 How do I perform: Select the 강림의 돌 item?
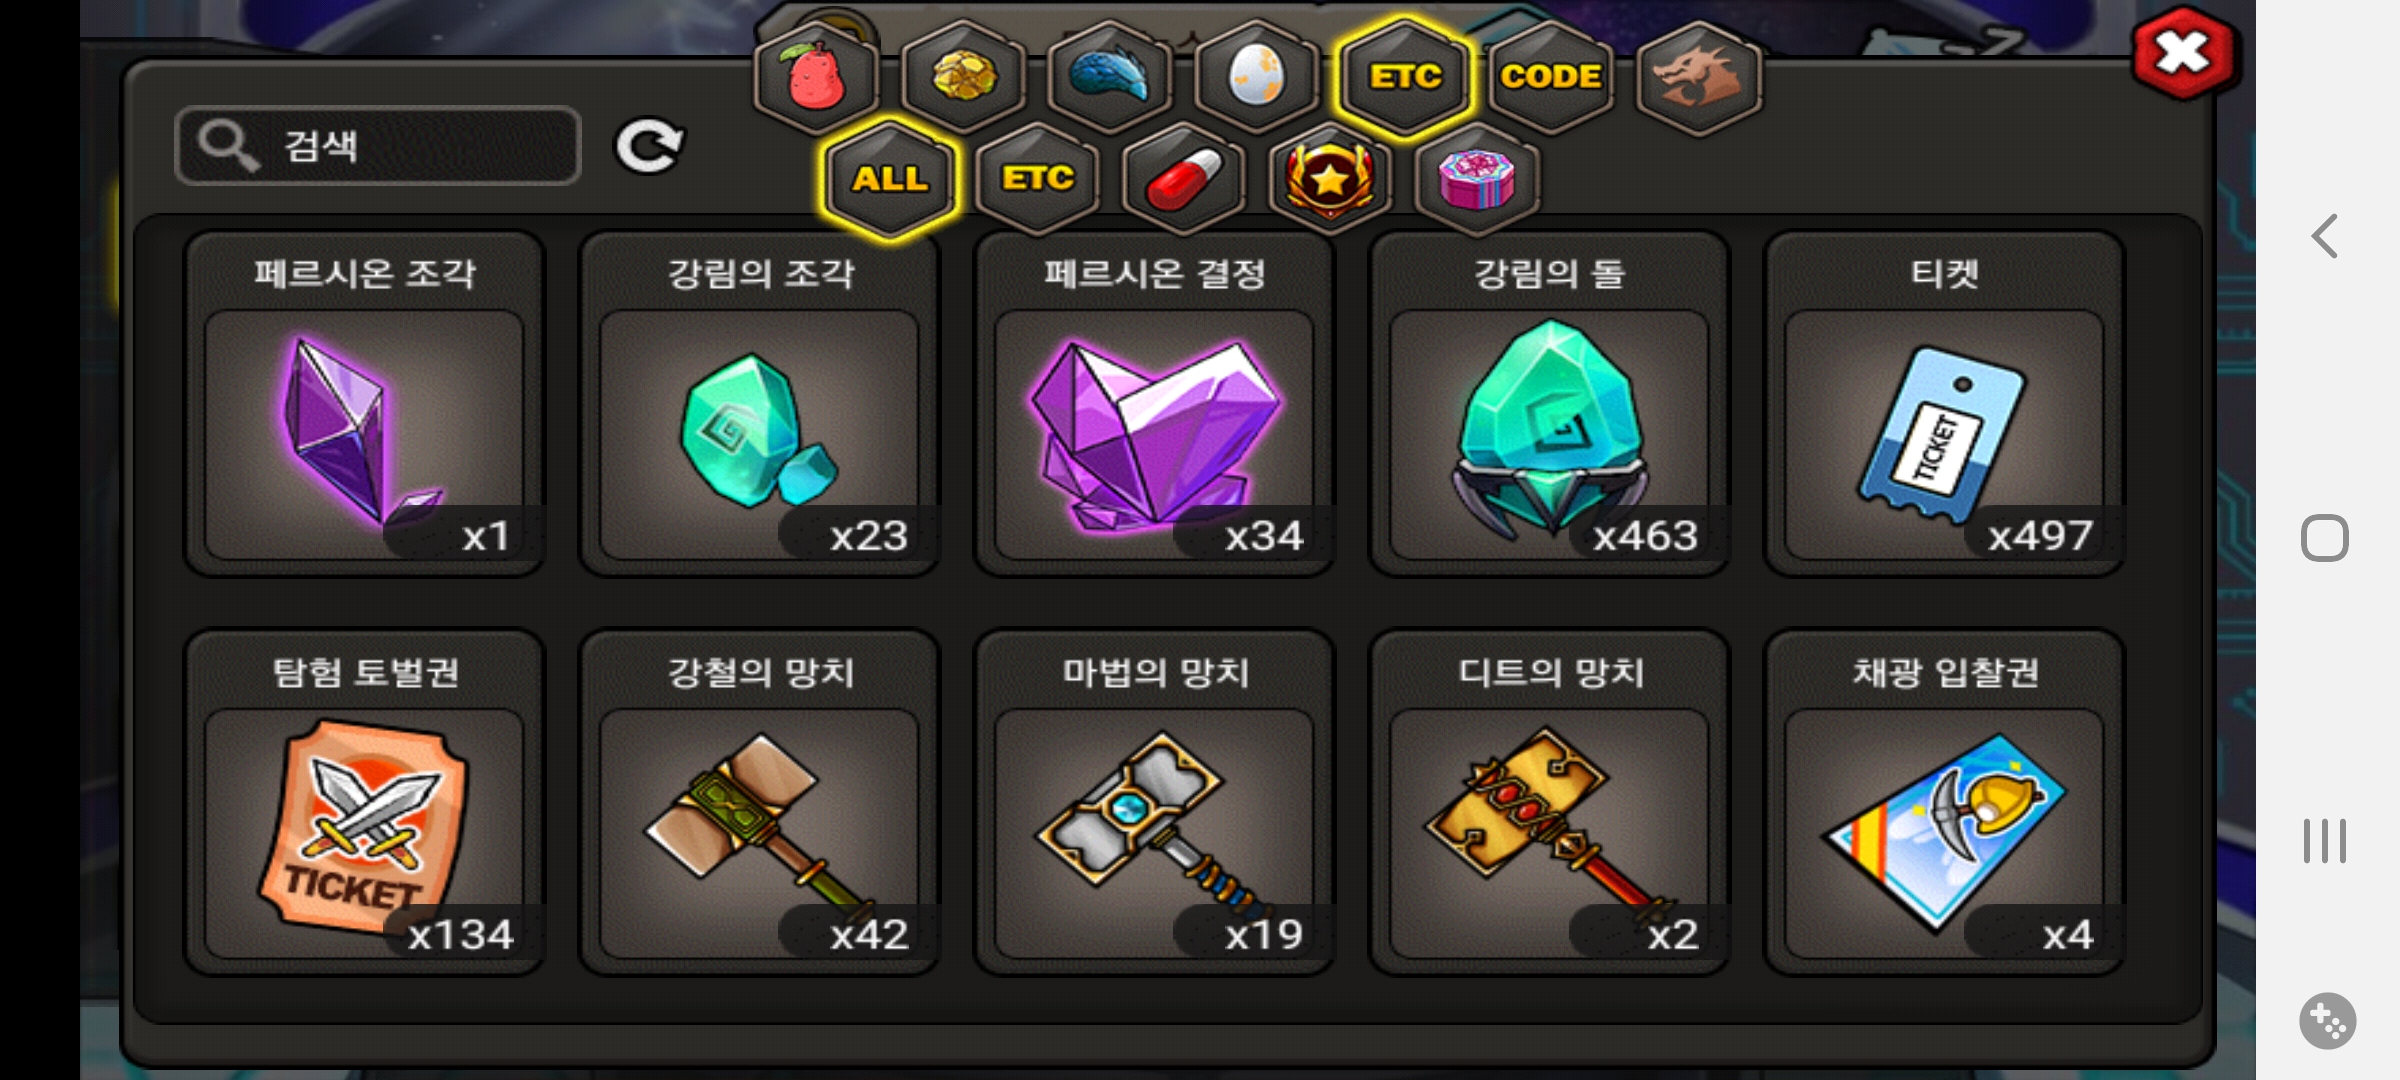click(x=1549, y=404)
